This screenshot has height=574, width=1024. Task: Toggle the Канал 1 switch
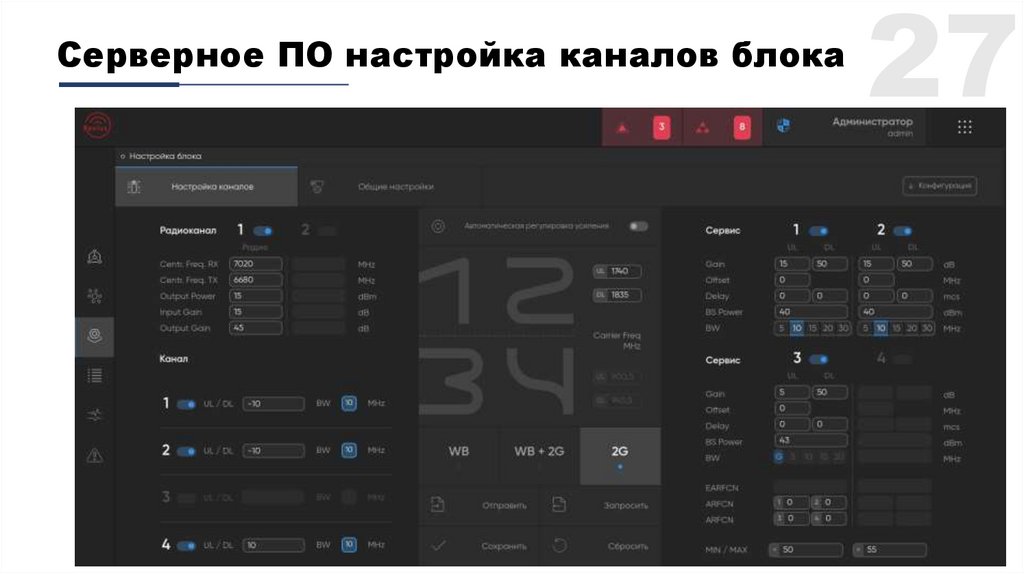(186, 404)
